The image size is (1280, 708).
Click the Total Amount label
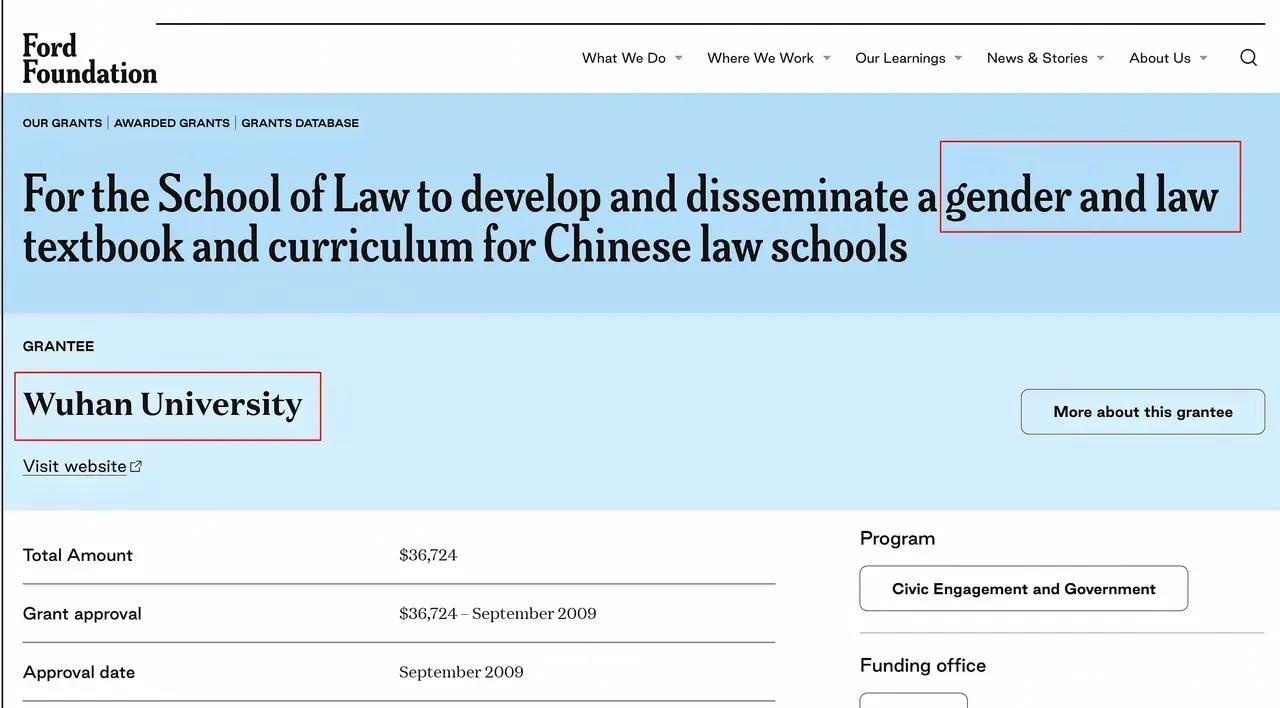(x=78, y=555)
